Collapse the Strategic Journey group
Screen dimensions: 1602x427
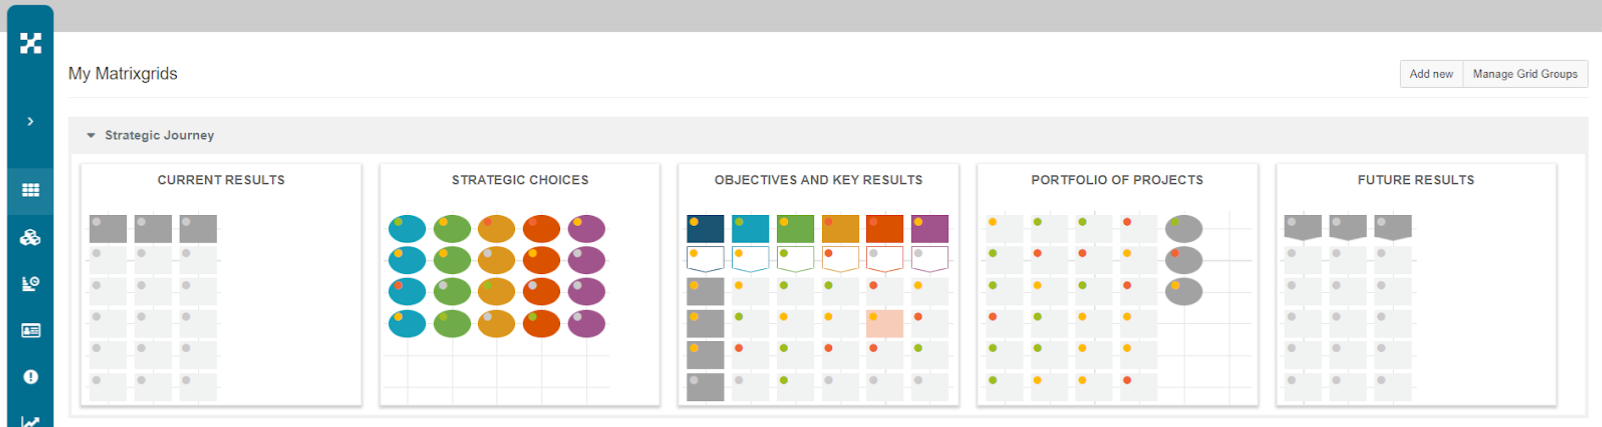(x=91, y=135)
